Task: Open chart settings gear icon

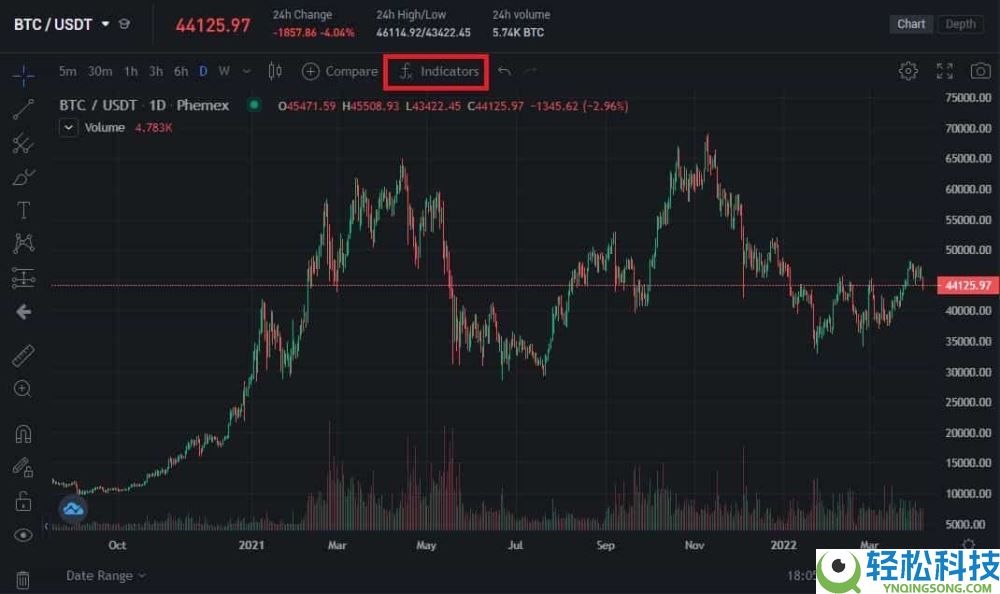Action: pyautogui.click(x=908, y=71)
